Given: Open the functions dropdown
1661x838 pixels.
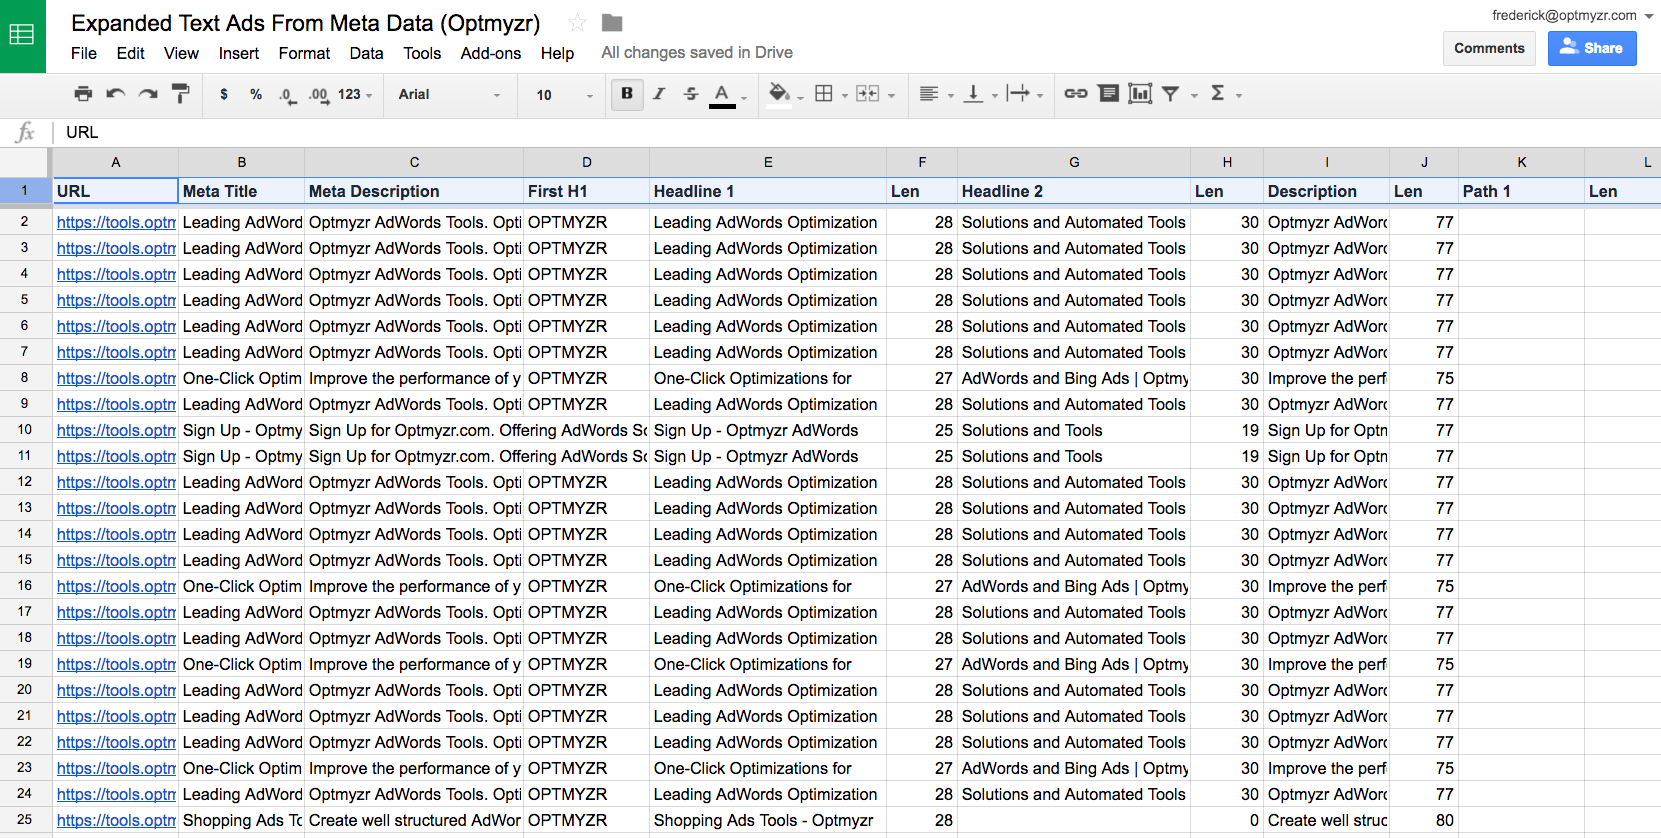Looking at the screenshot, I should (1226, 94).
